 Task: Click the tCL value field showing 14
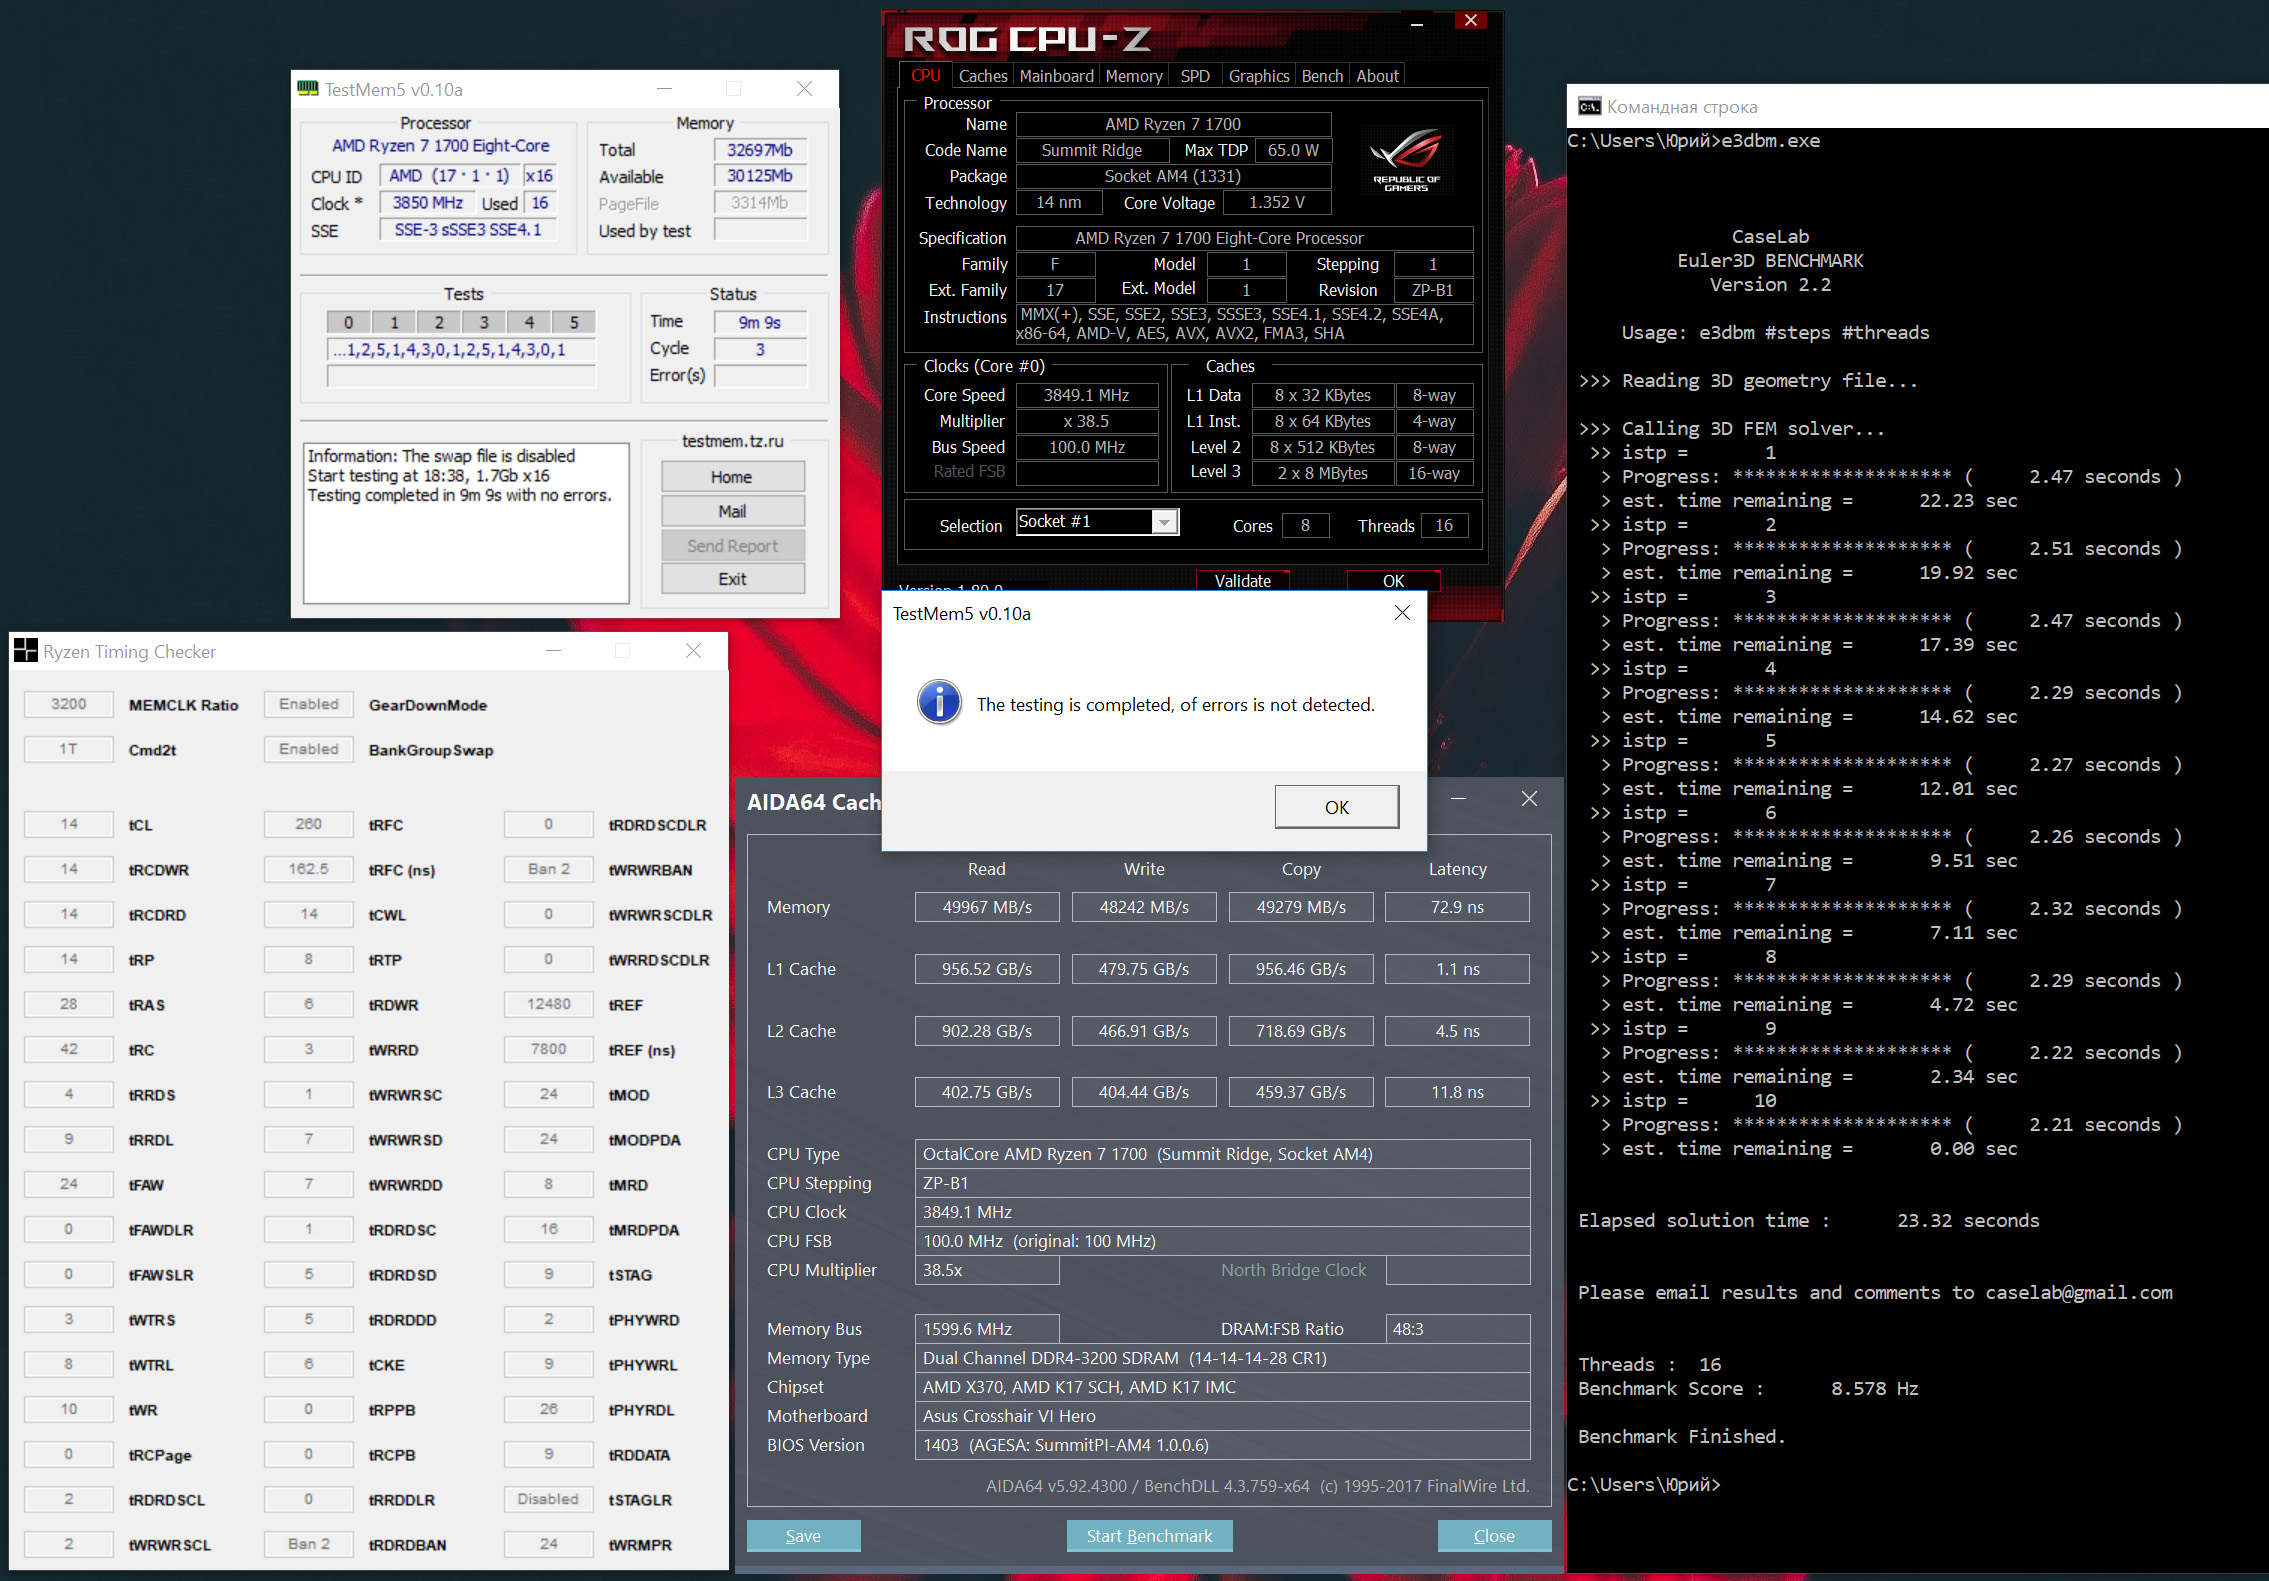coord(68,824)
